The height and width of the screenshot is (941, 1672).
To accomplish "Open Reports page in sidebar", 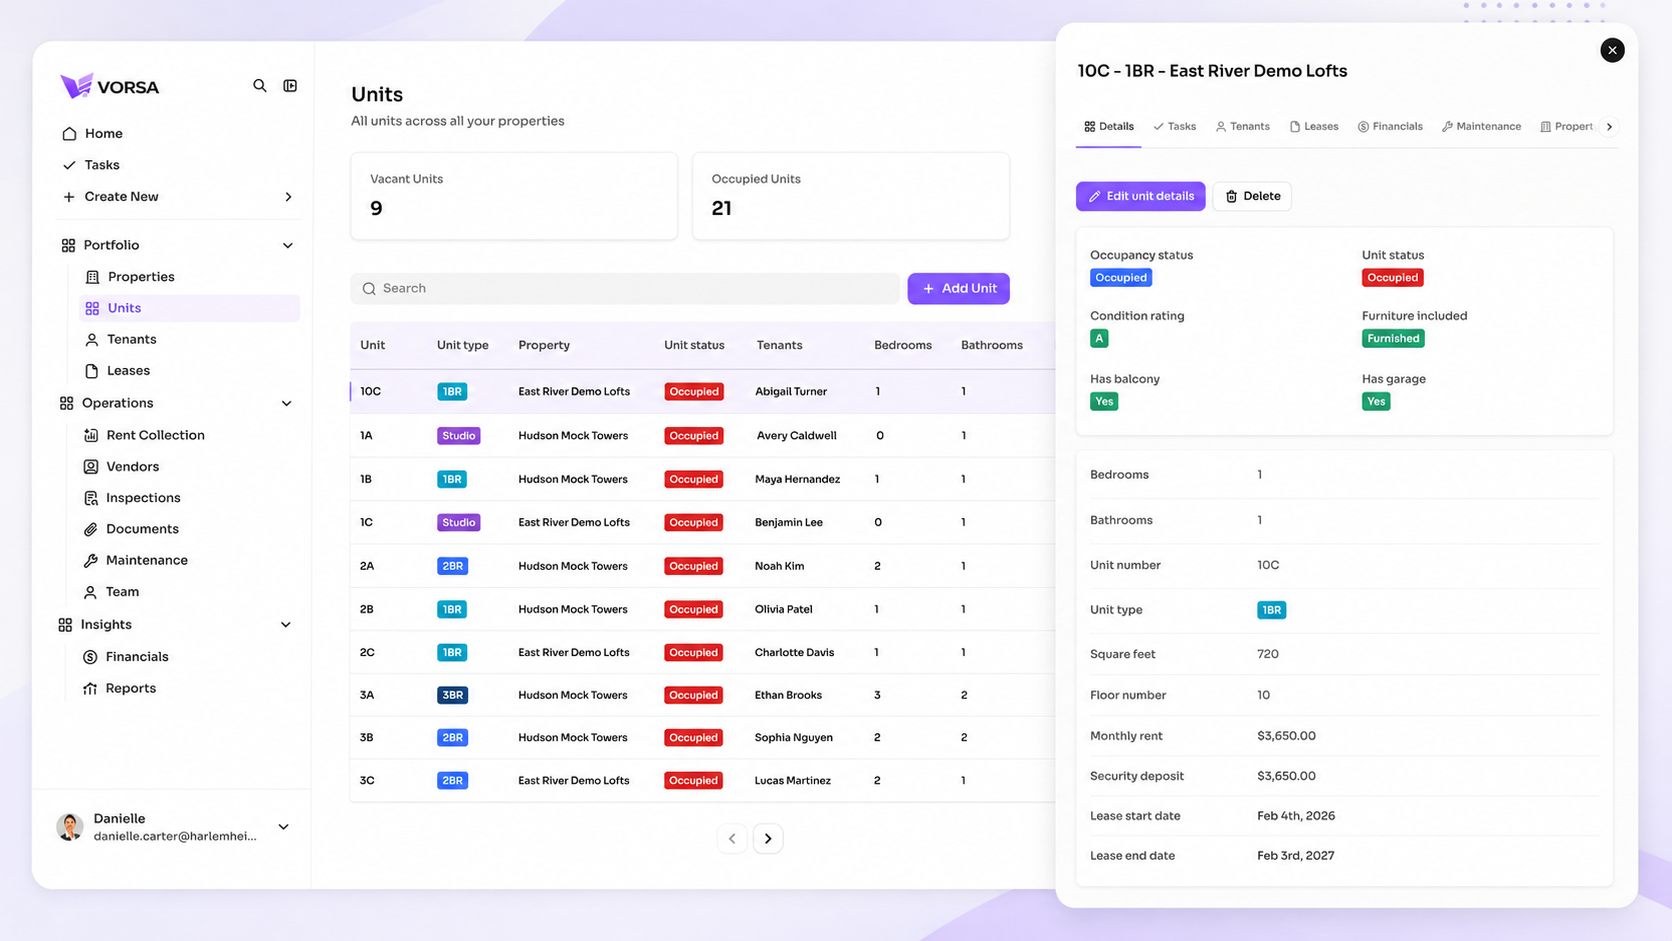I will pos(131,688).
